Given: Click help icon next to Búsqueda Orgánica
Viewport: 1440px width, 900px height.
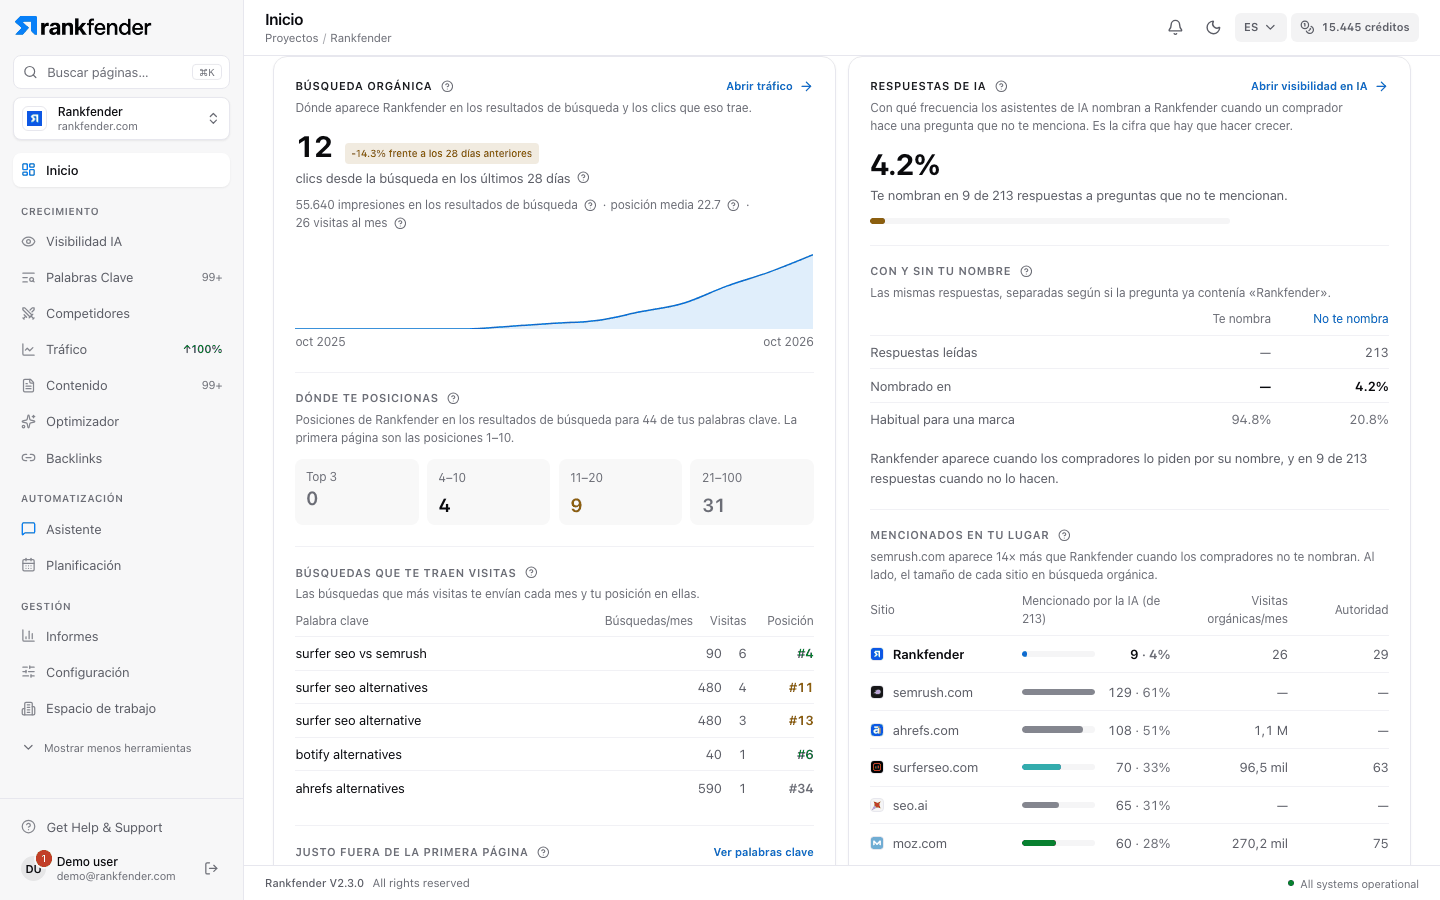Looking at the screenshot, I should pyautogui.click(x=447, y=86).
